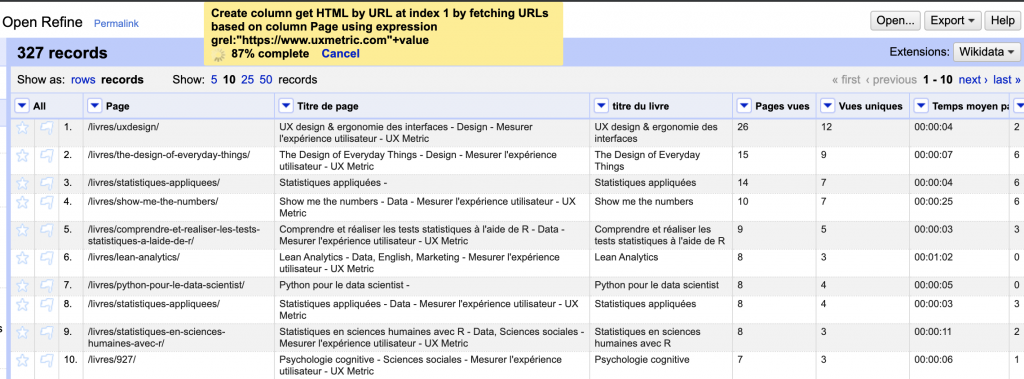This screenshot has height=379, width=1024.
Task: Click Vues uniques cell with value 12
Action: click(x=827, y=127)
